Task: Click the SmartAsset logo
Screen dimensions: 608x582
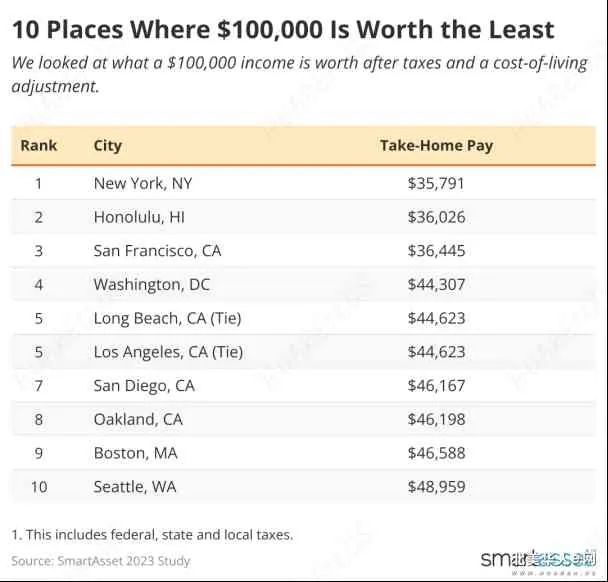Action: click(x=537, y=559)
